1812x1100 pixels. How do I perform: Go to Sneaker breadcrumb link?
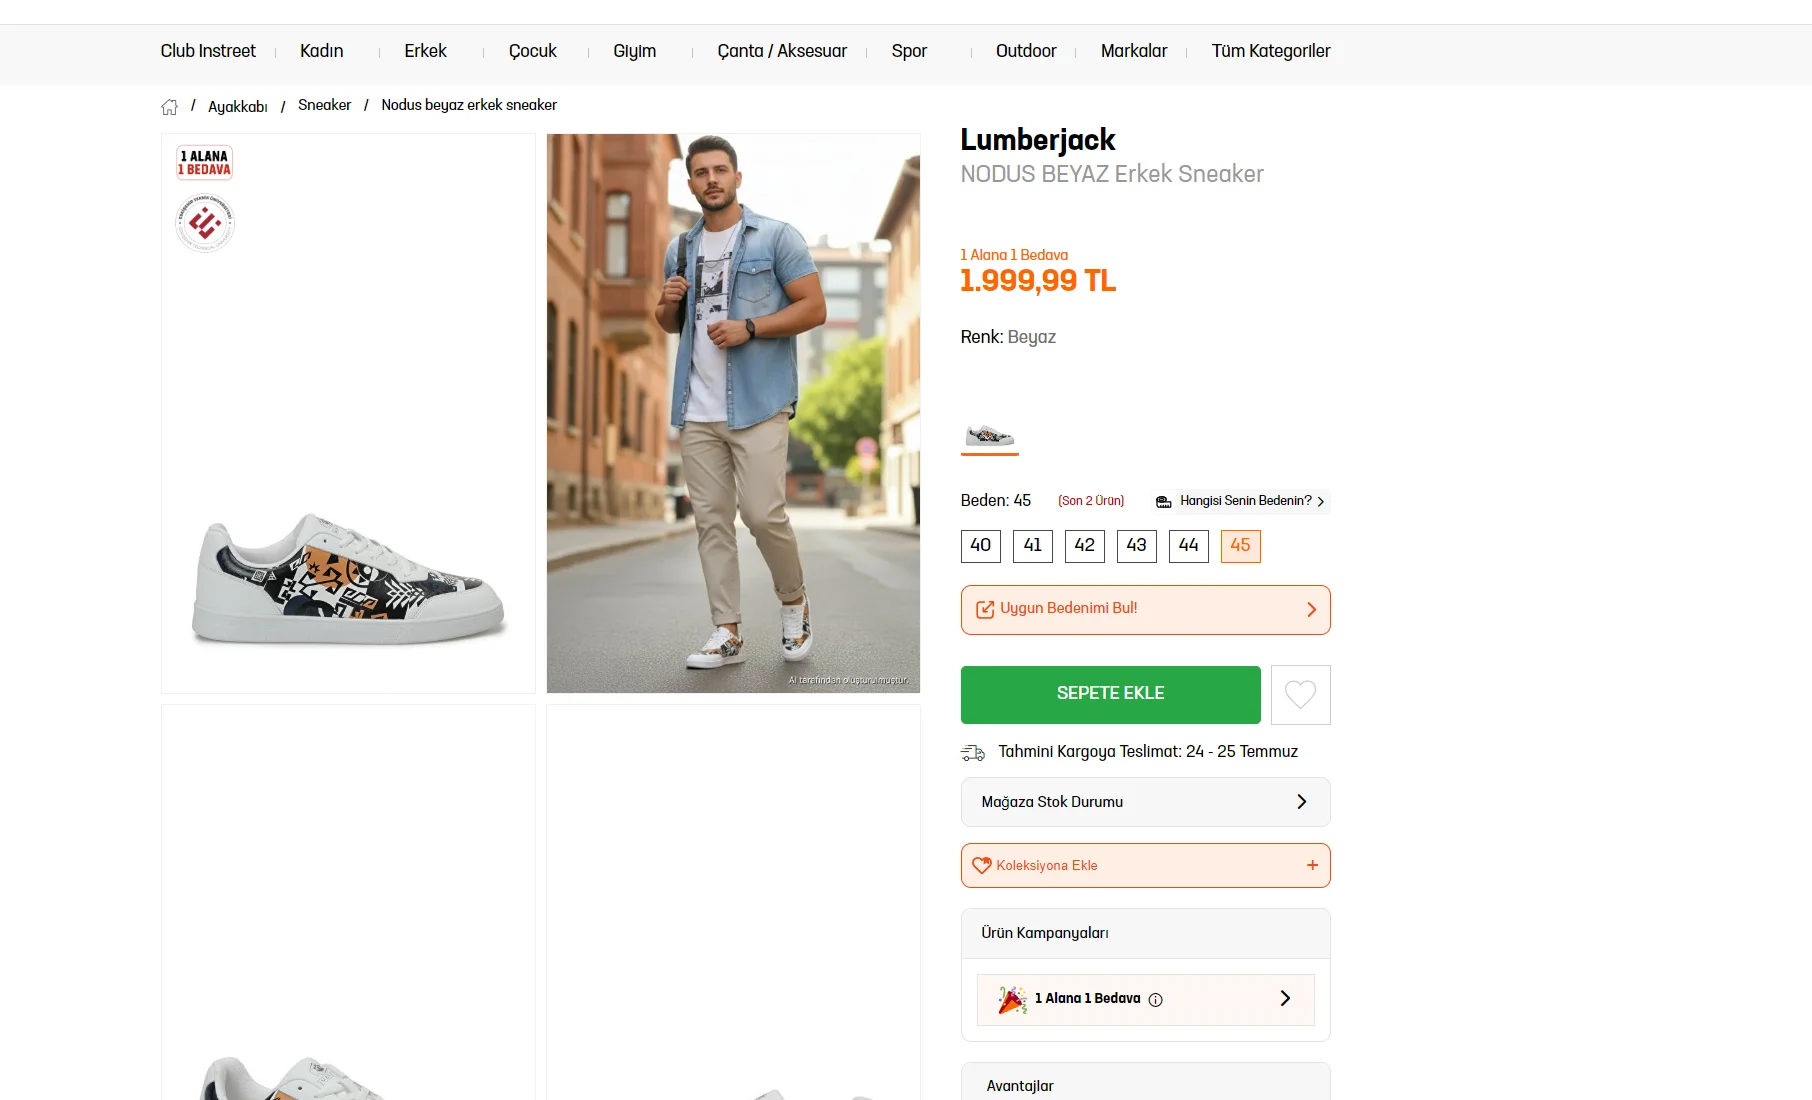324,105
